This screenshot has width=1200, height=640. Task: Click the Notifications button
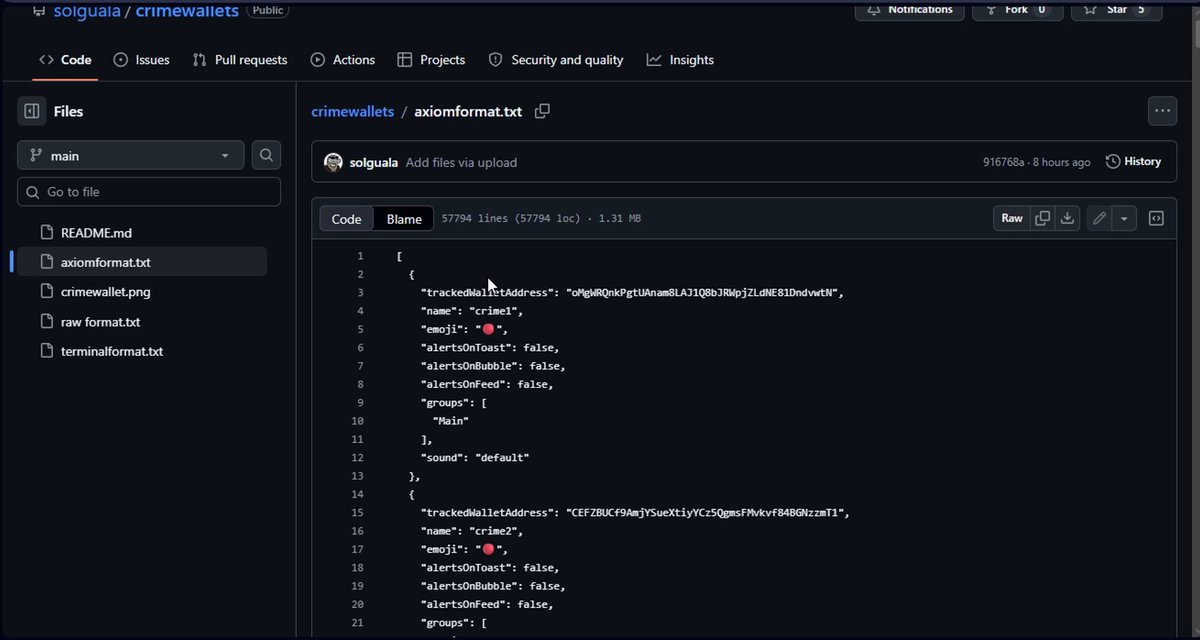tap(909, 10)
